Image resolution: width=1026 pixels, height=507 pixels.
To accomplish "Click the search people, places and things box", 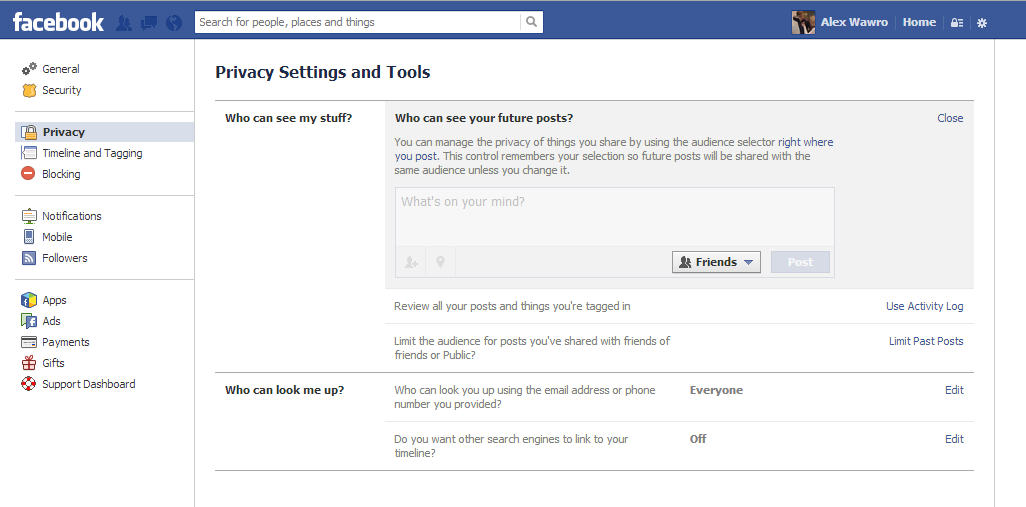I will click(358, 22).
